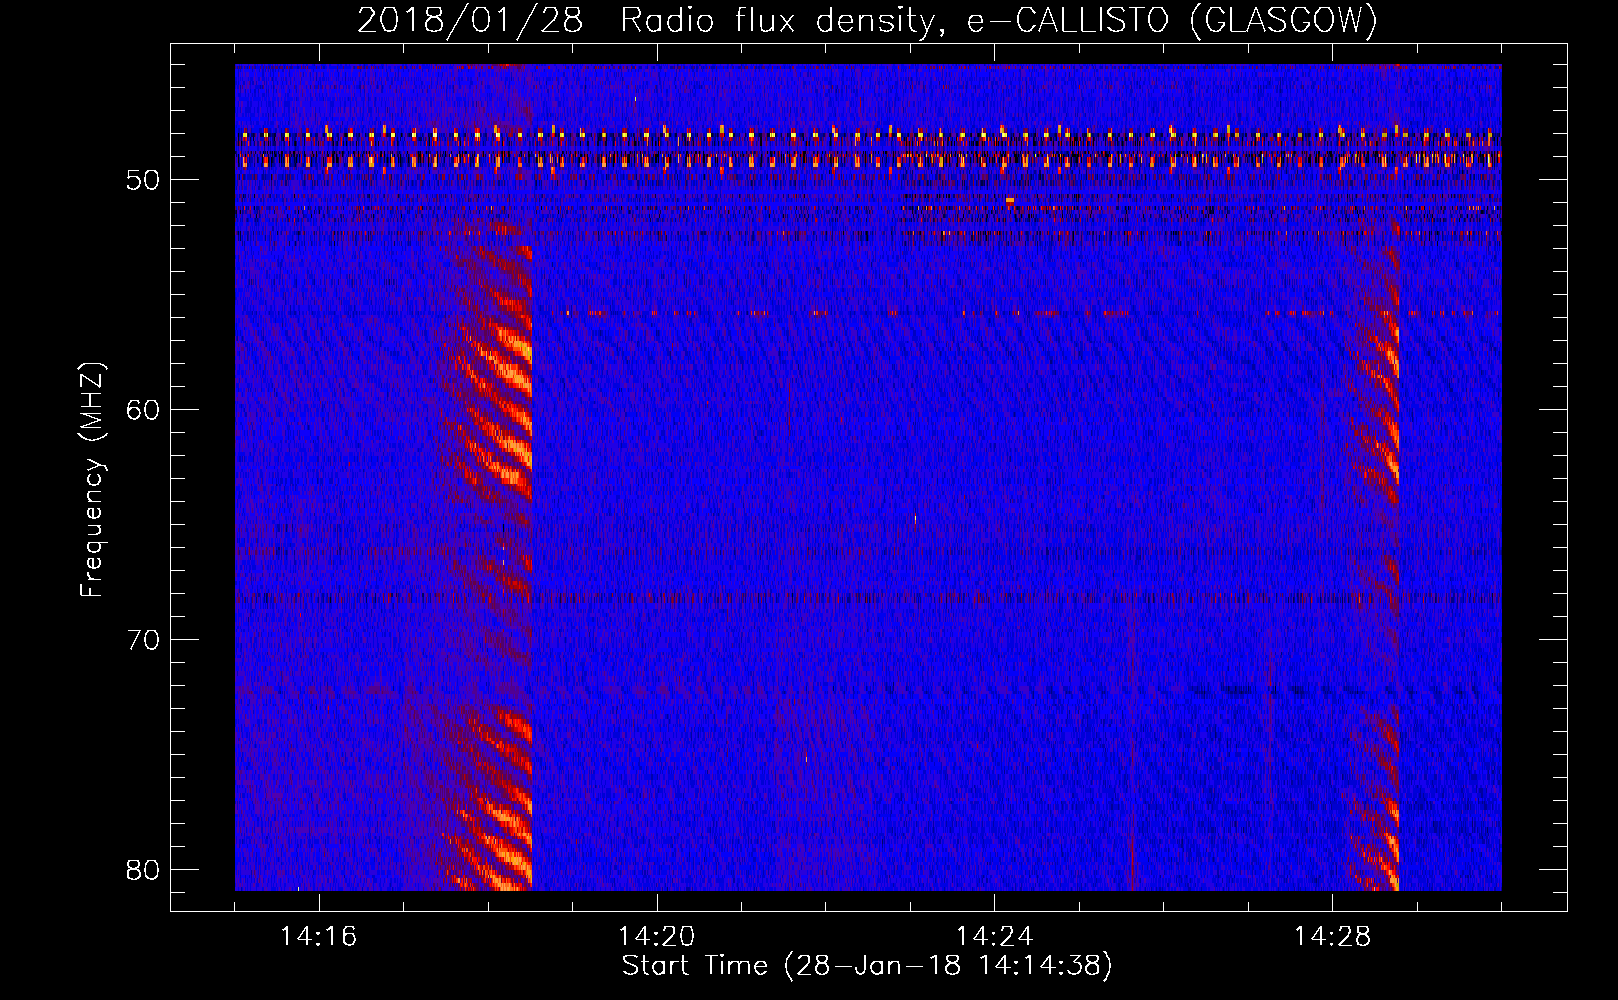Image resolution: width=1618 pixels, height=1000 pixels.
Task: Click the 80 label on left frequency axis
Action: click(x=144, y=870)
